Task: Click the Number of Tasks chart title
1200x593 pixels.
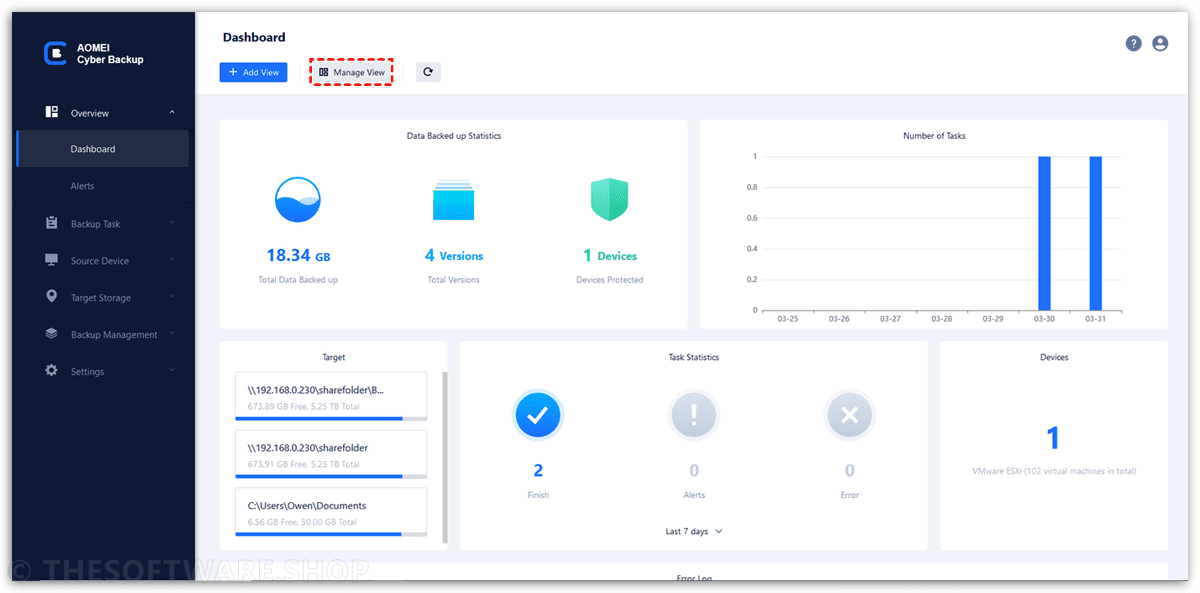Action: pos(934,136)
